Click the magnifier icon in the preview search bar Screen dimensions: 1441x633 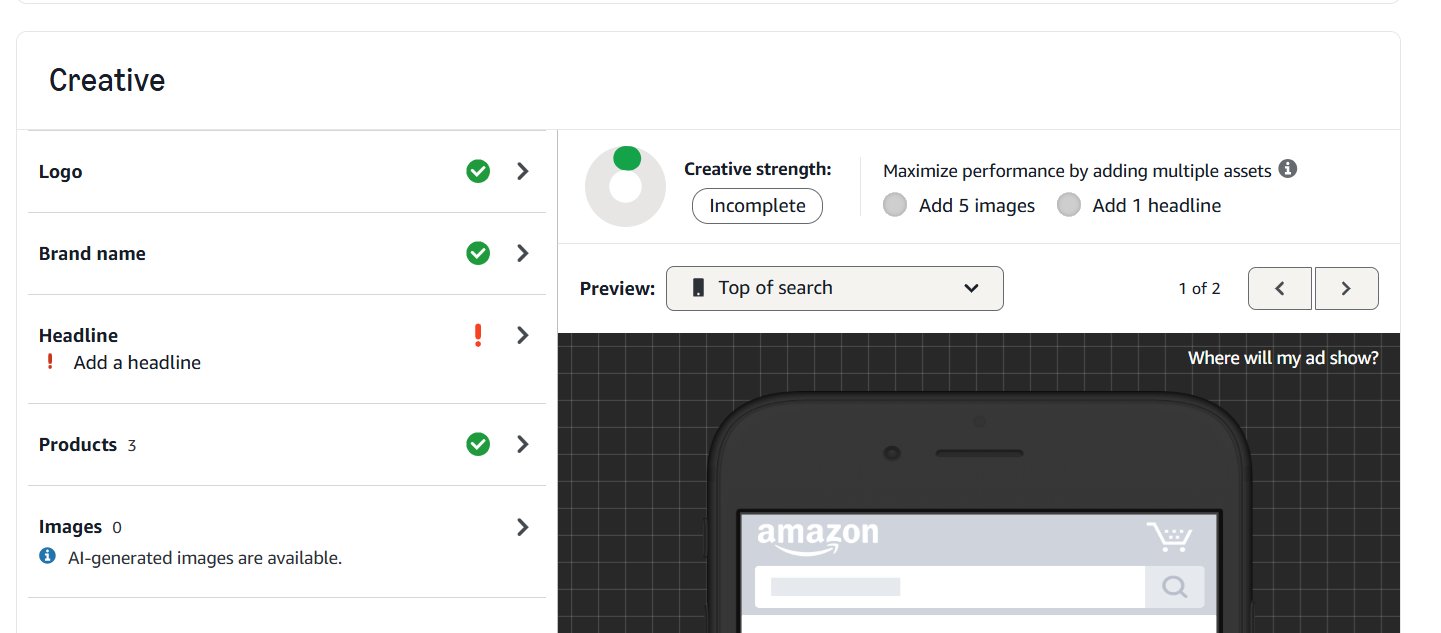pos(1175,587)
